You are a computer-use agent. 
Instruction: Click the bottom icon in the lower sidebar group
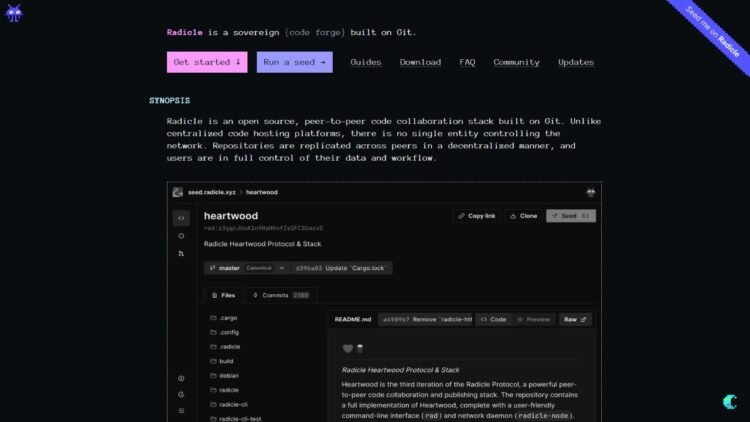[x=181, y=411]
